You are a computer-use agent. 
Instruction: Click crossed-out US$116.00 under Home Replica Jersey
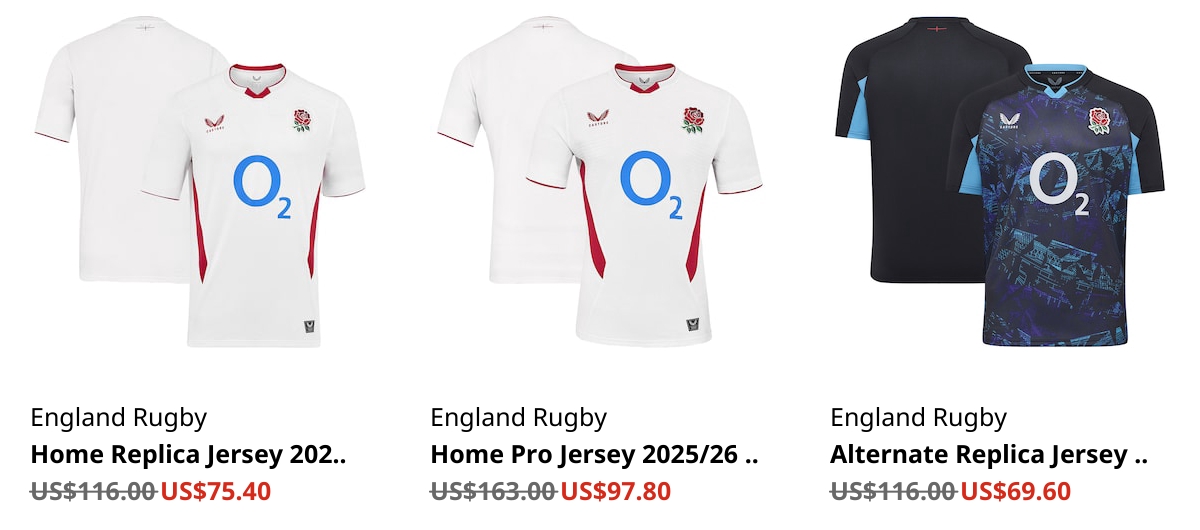94,491
